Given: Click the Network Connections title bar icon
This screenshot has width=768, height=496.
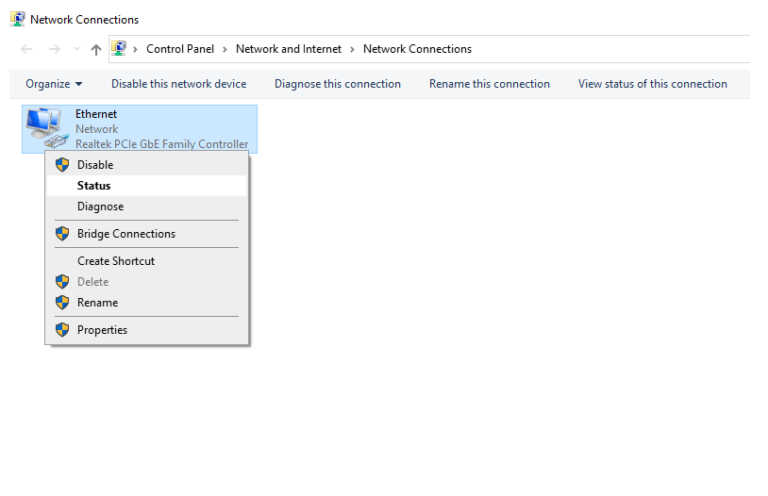Looking at the screenshot, I should coord(18,19).
